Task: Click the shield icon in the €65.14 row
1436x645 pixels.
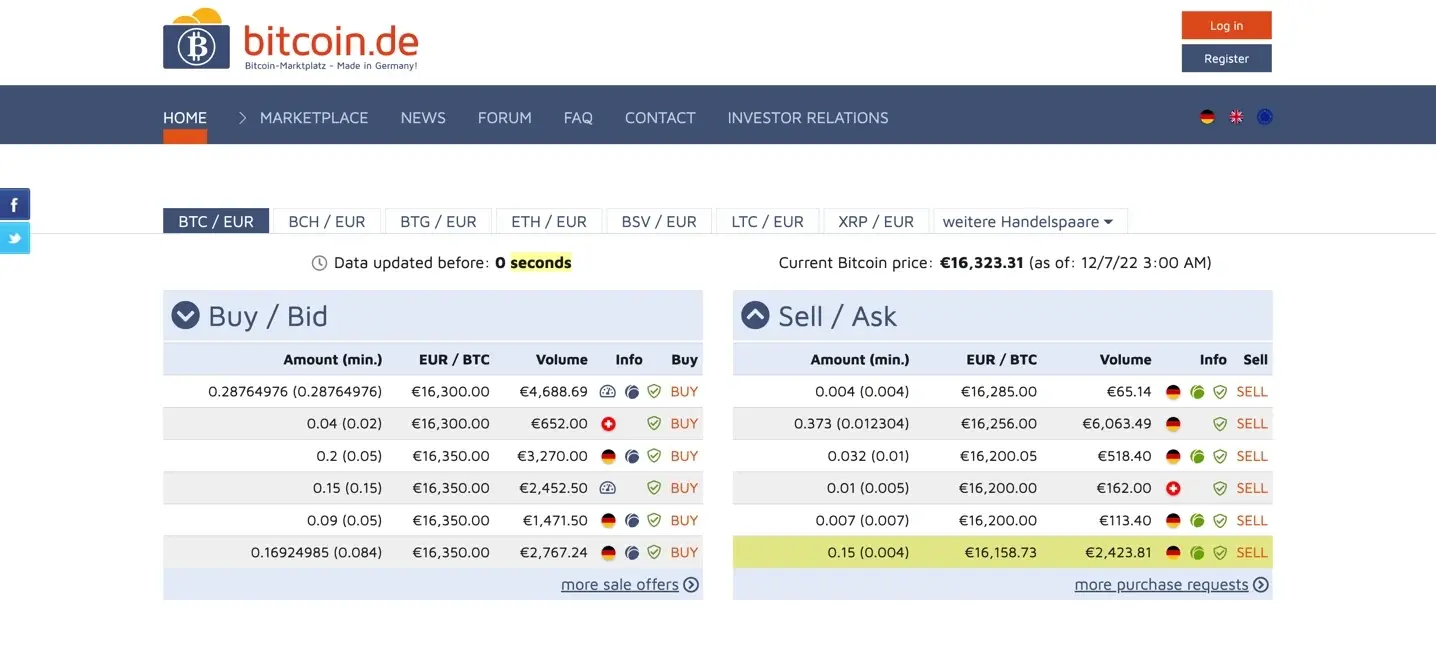Action: (1220, 392)
